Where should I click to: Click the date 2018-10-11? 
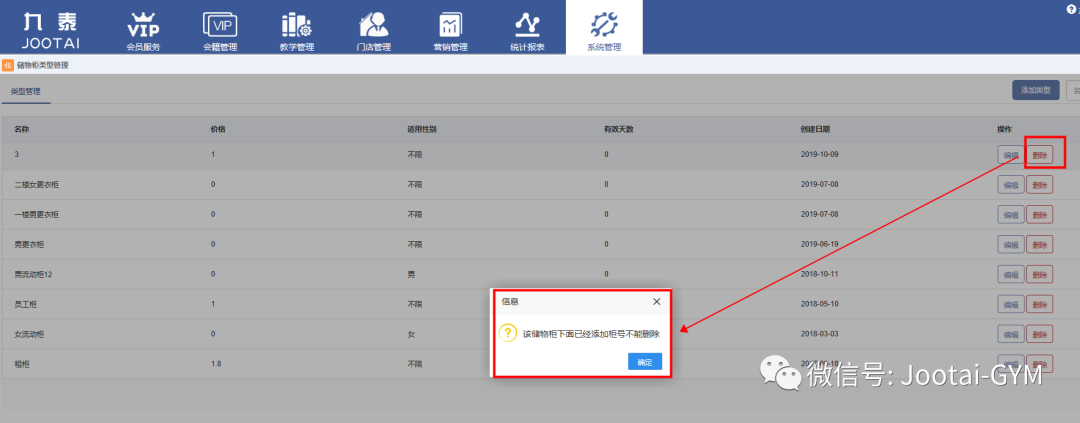click(x=820, y=274)
